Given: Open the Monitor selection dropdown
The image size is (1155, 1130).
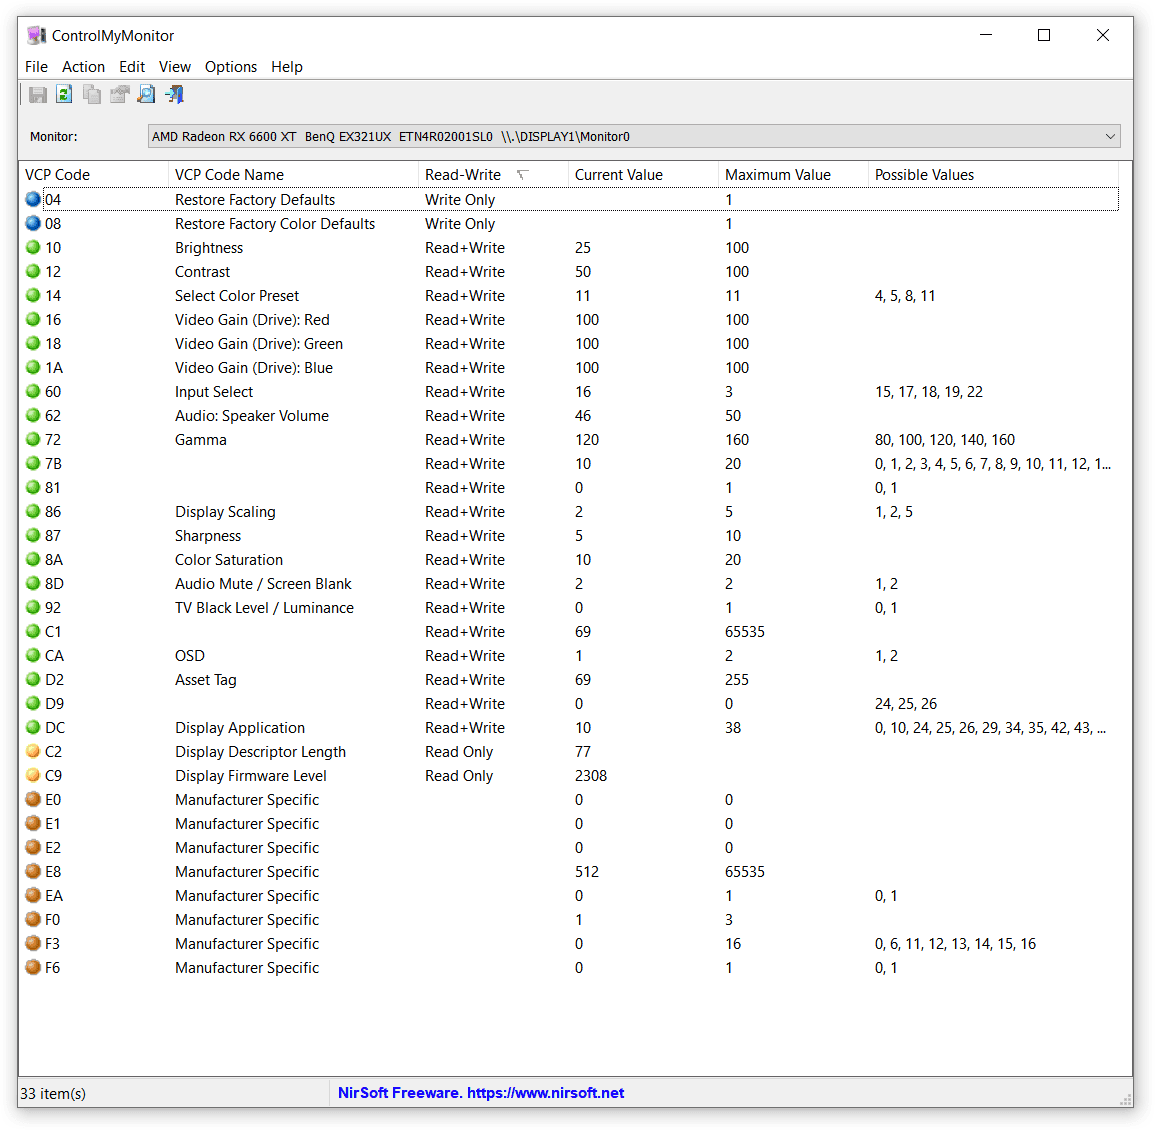Looking at the screenshot, I should pyautogui.click(x=633, y=136).
